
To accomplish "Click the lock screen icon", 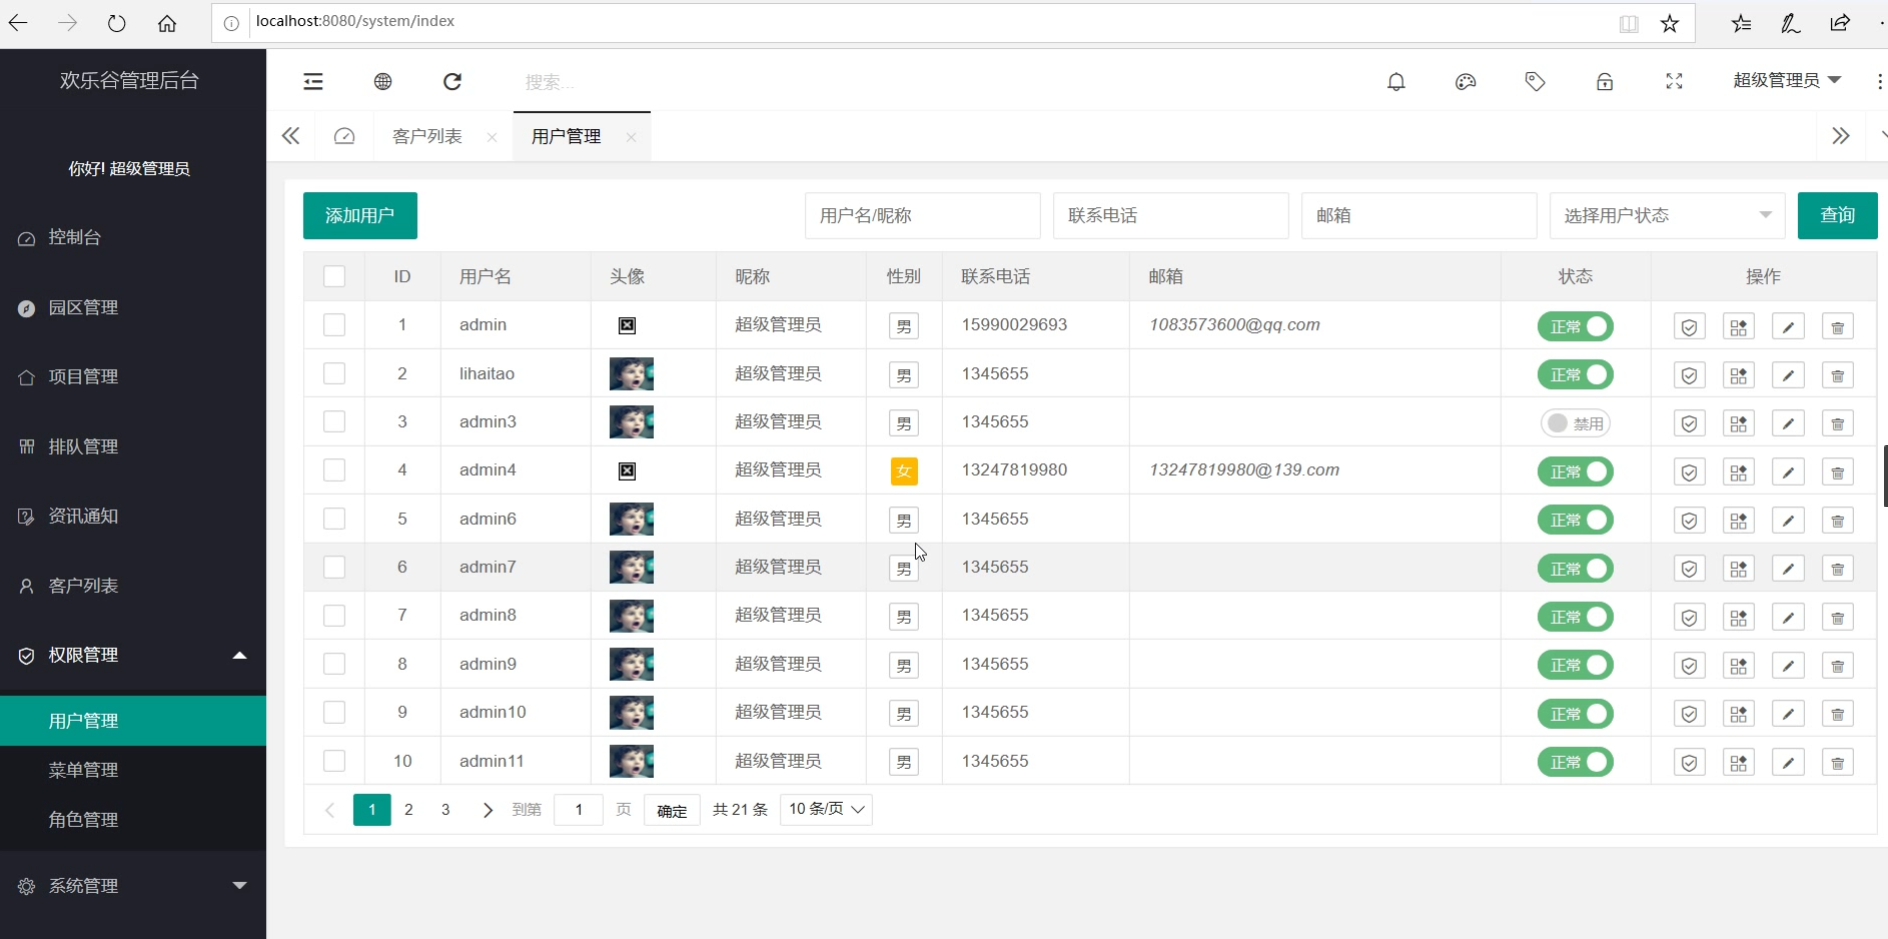I will (x=1604, y=82).
